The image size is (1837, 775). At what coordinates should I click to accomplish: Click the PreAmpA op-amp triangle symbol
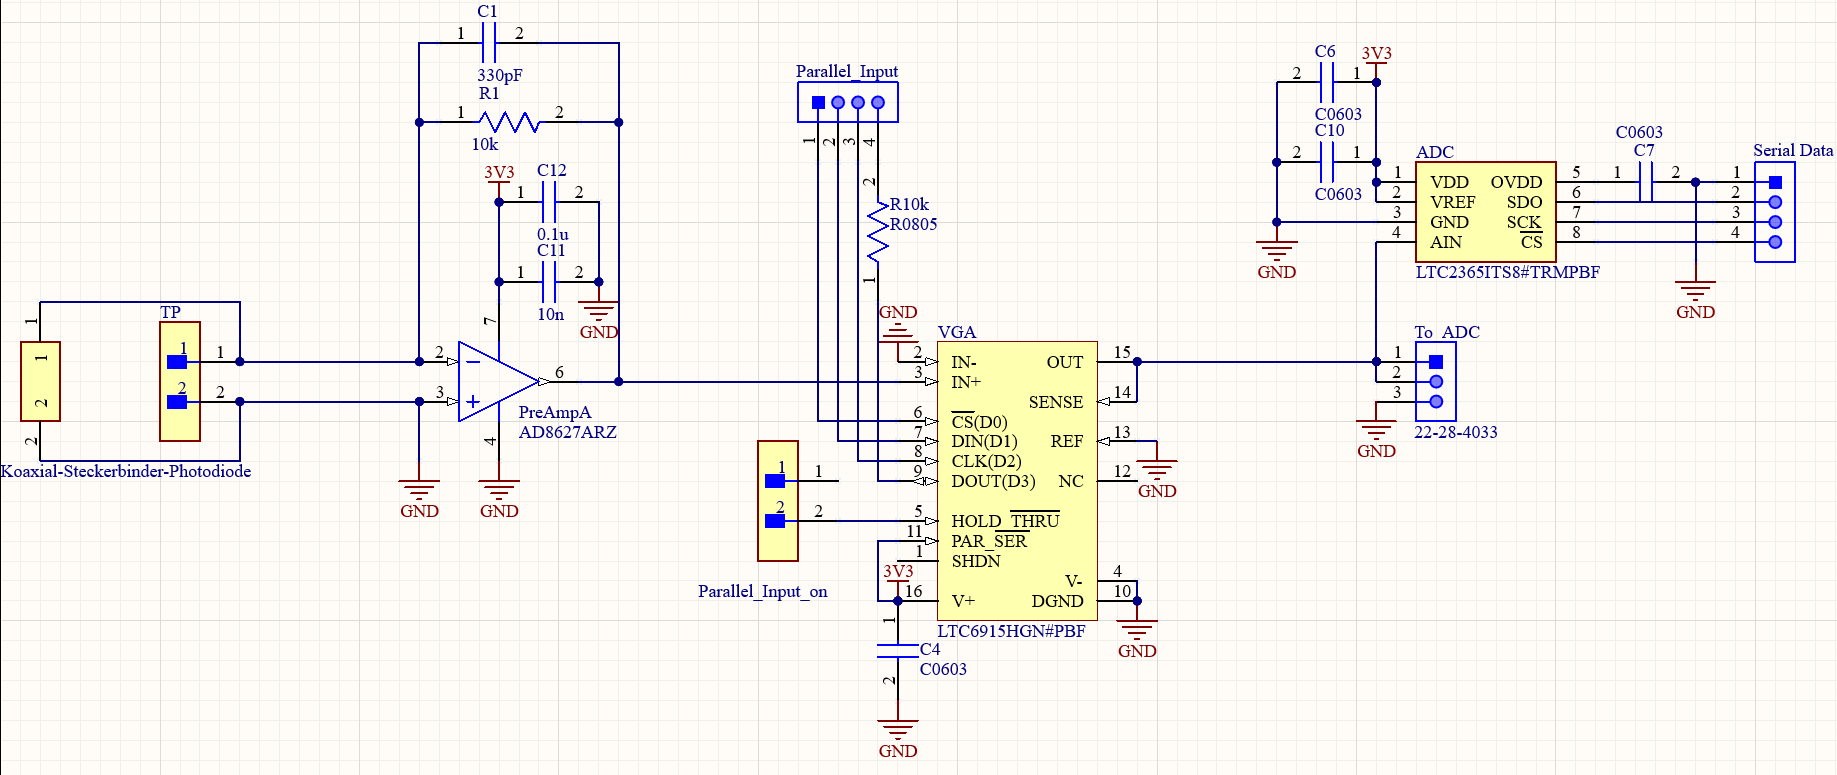point(498,381)
